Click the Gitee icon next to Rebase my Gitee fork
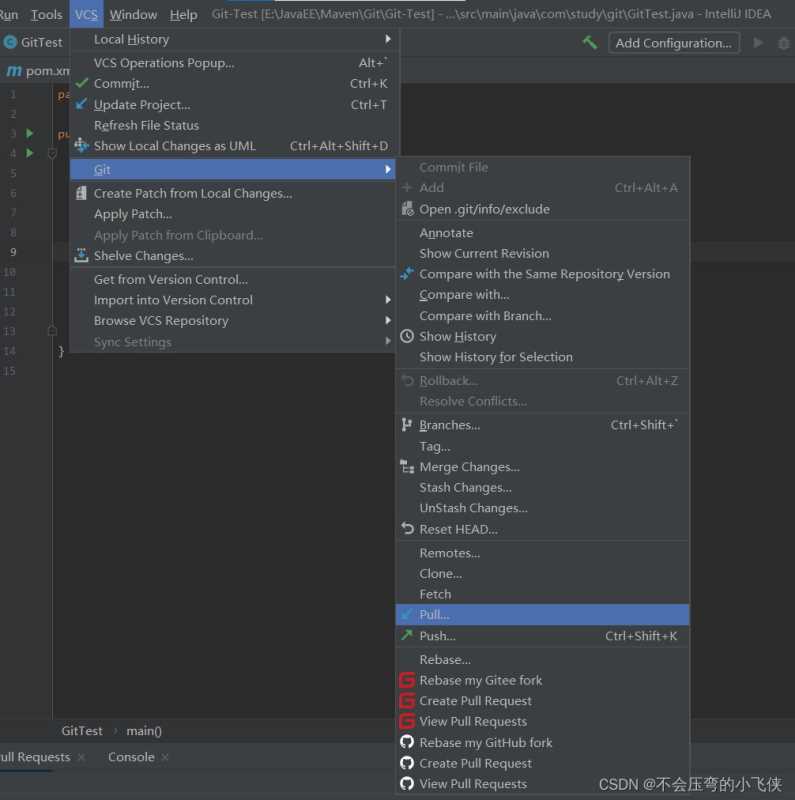Image resolution: width=795 pixels, height=800 pixels. [x=407, y=680]
